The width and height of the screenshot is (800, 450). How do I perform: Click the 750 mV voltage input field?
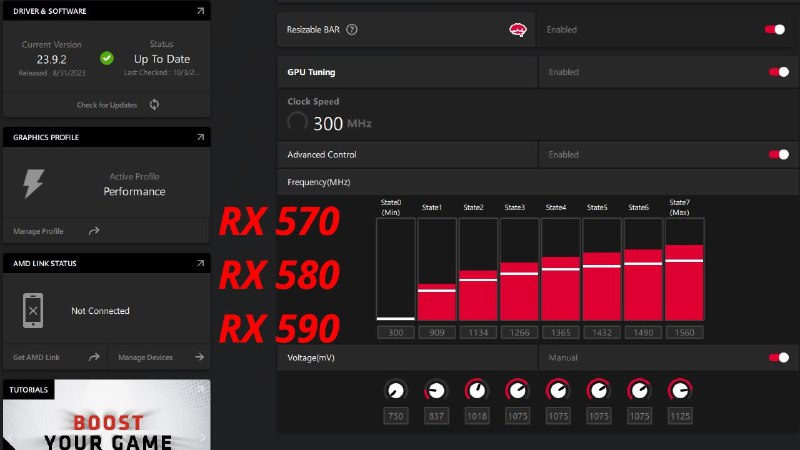click(396, 416)
